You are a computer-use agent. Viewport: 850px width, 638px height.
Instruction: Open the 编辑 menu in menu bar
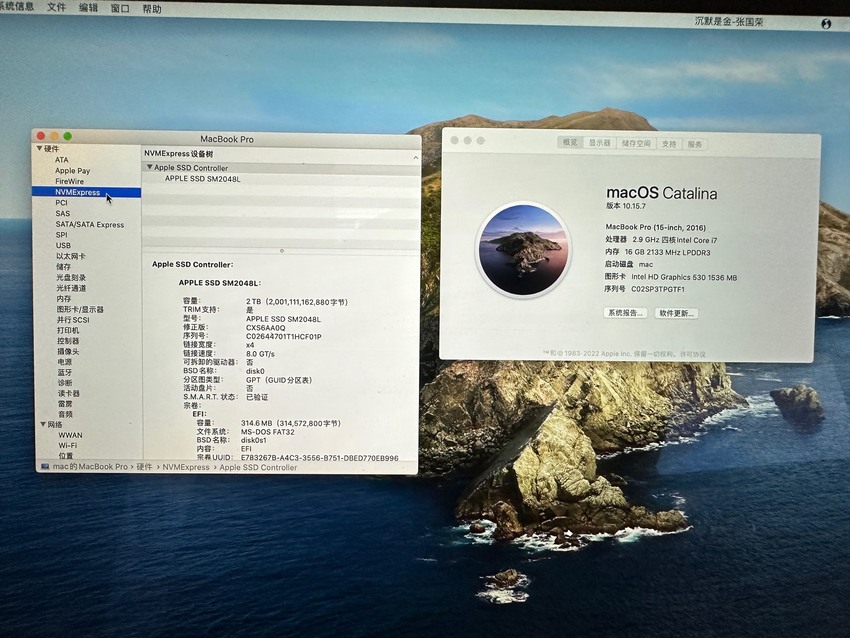pyautogui.click(x=88, y=8)
